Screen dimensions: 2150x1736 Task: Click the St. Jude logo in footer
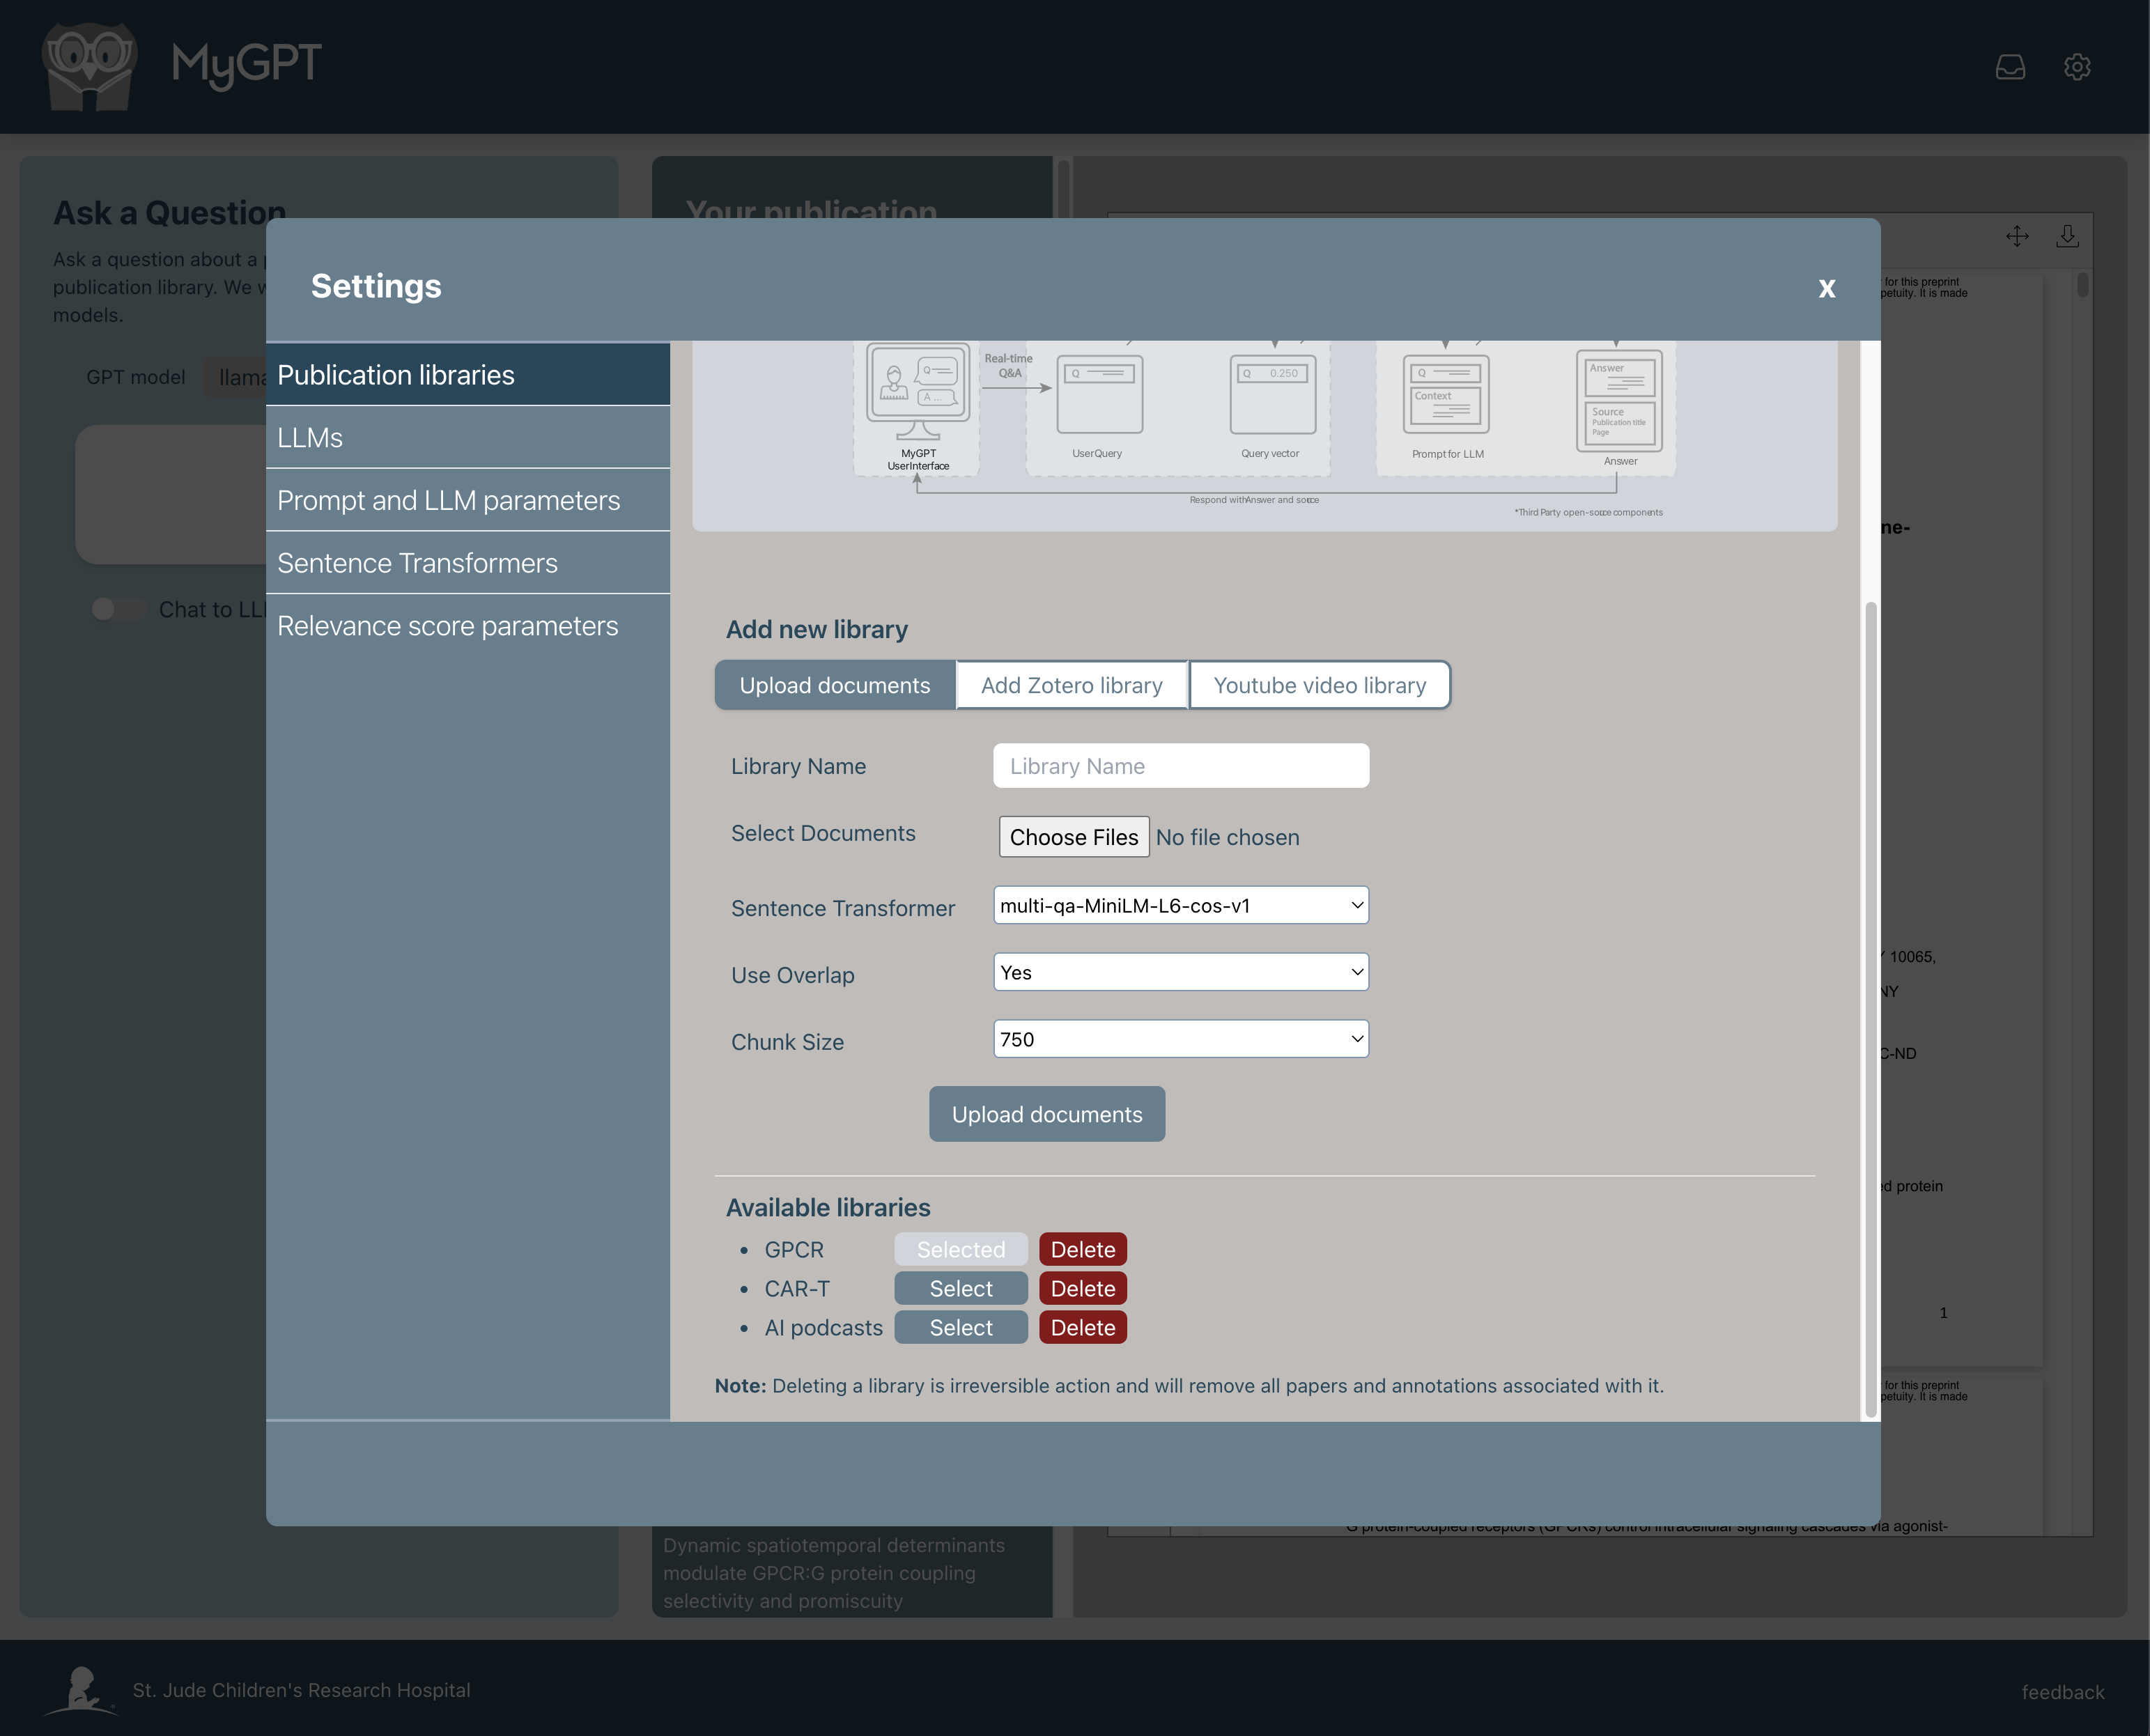click(82, 1690)
